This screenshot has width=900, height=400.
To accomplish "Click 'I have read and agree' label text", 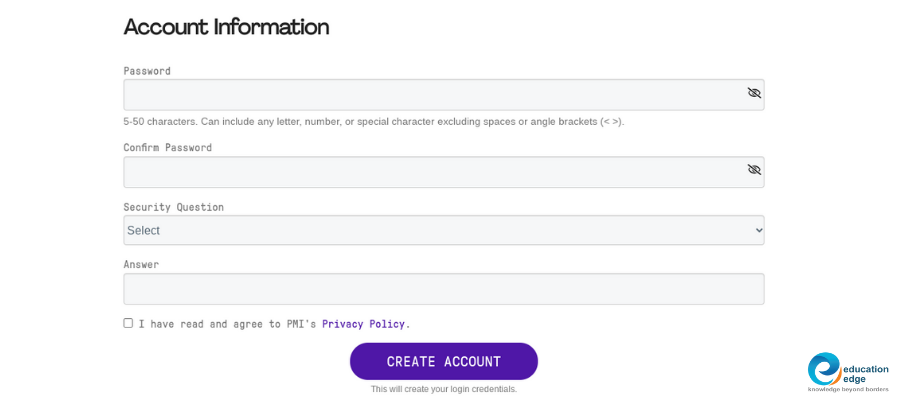I will click(227, 324).
